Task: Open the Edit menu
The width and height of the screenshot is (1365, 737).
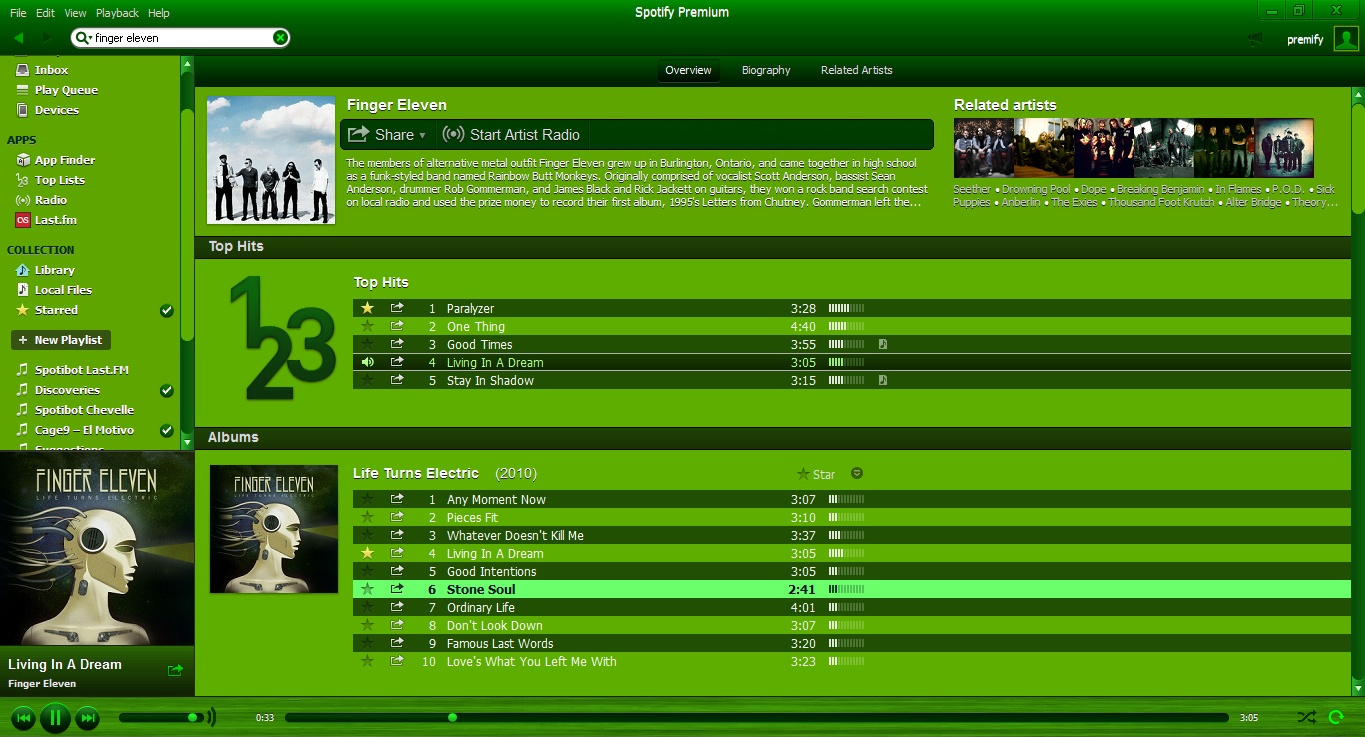Action: 46,13
